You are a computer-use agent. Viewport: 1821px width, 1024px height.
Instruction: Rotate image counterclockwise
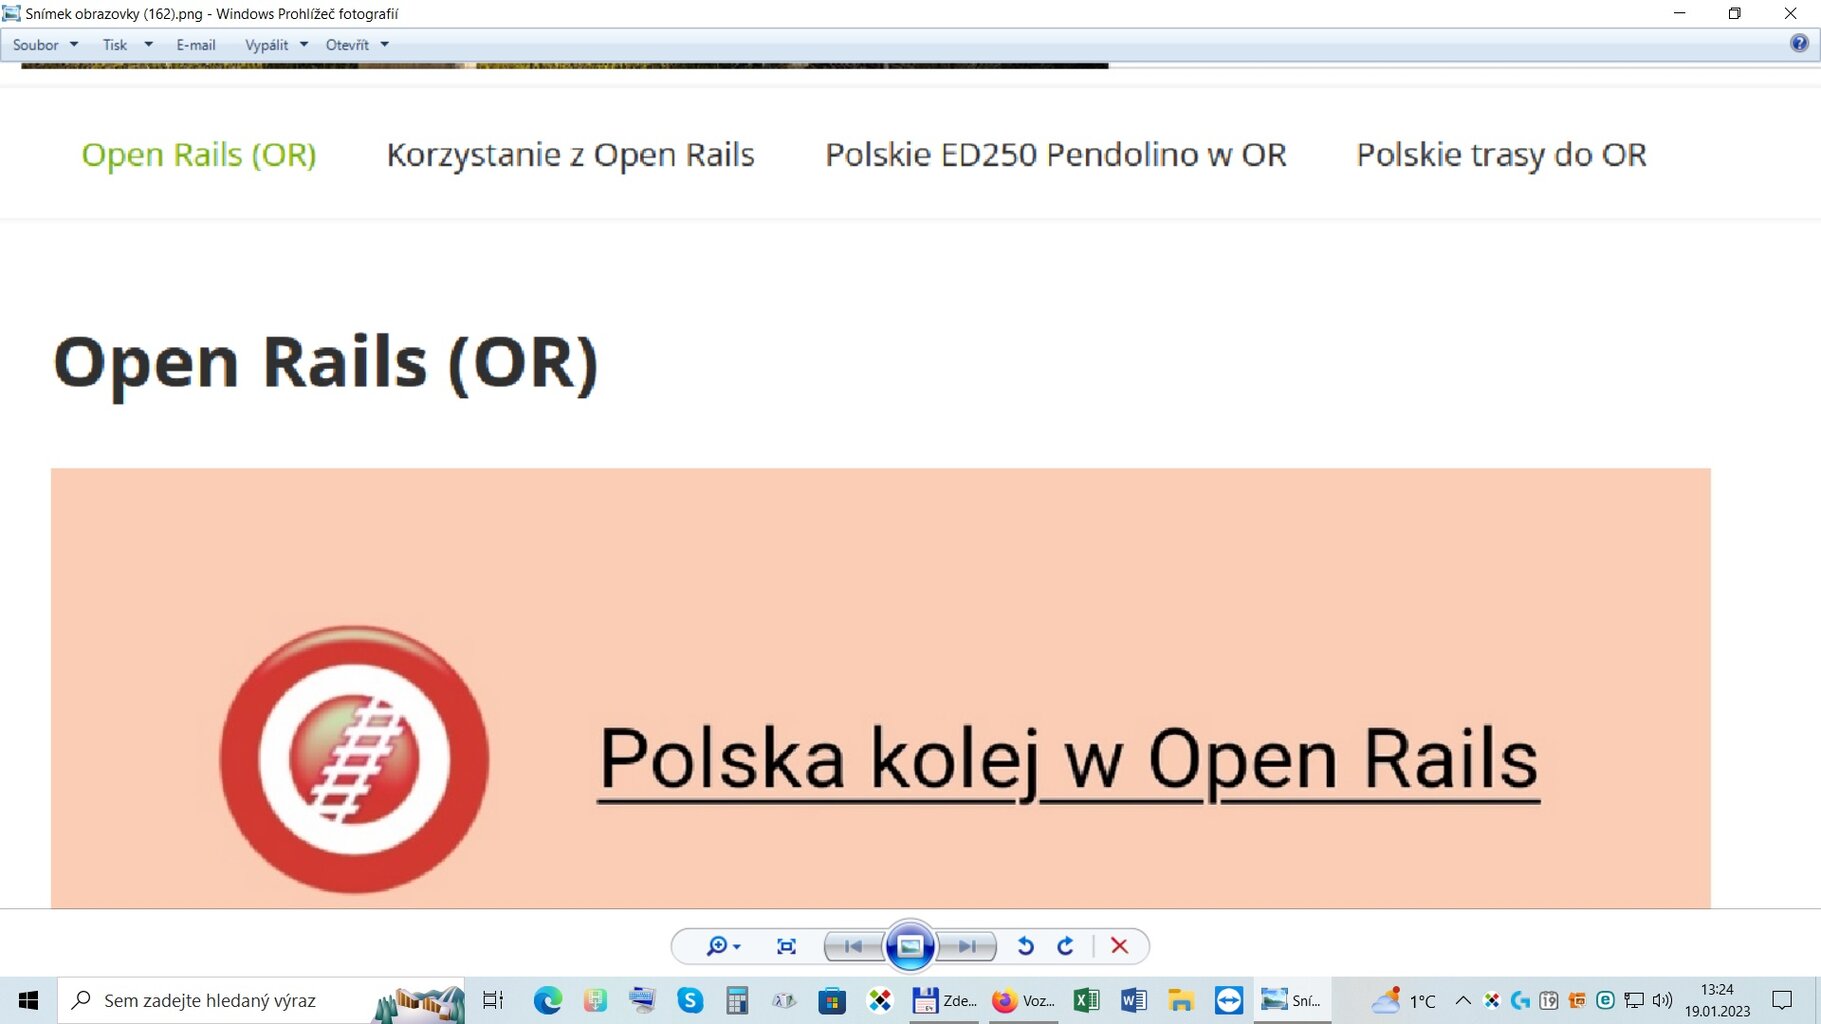coord(1025,946)
